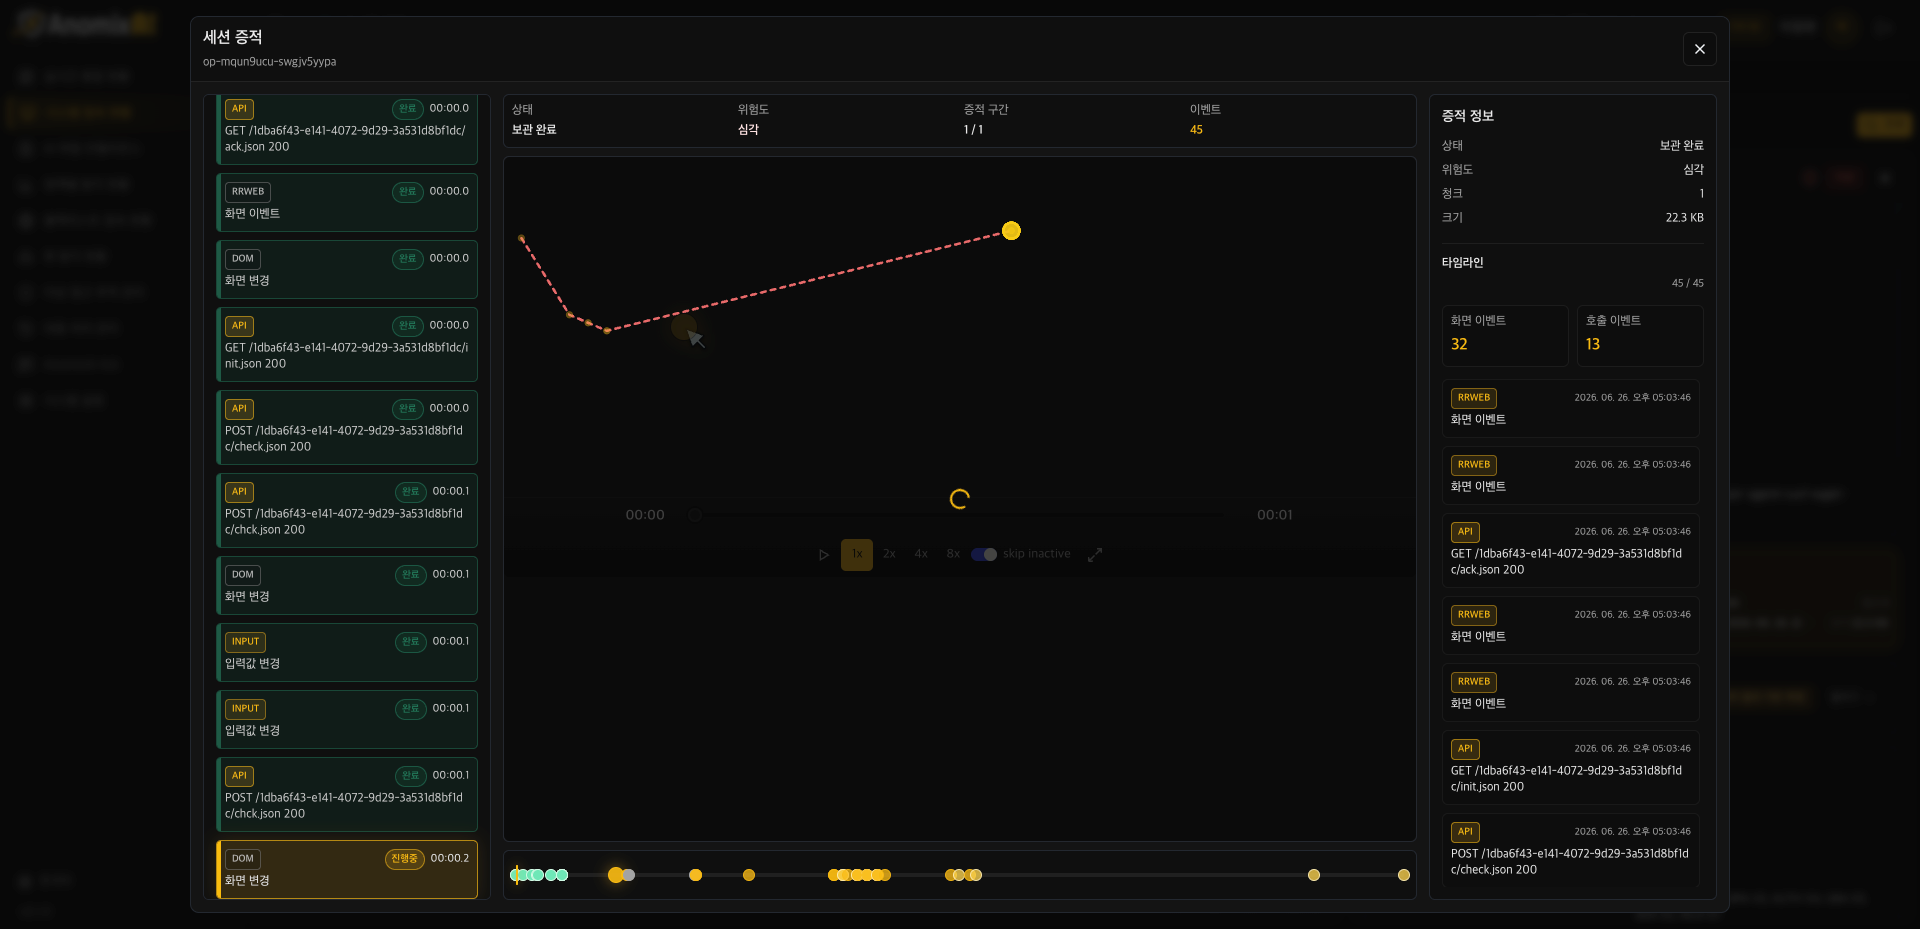Select 2x playback speed

(889, 554)
